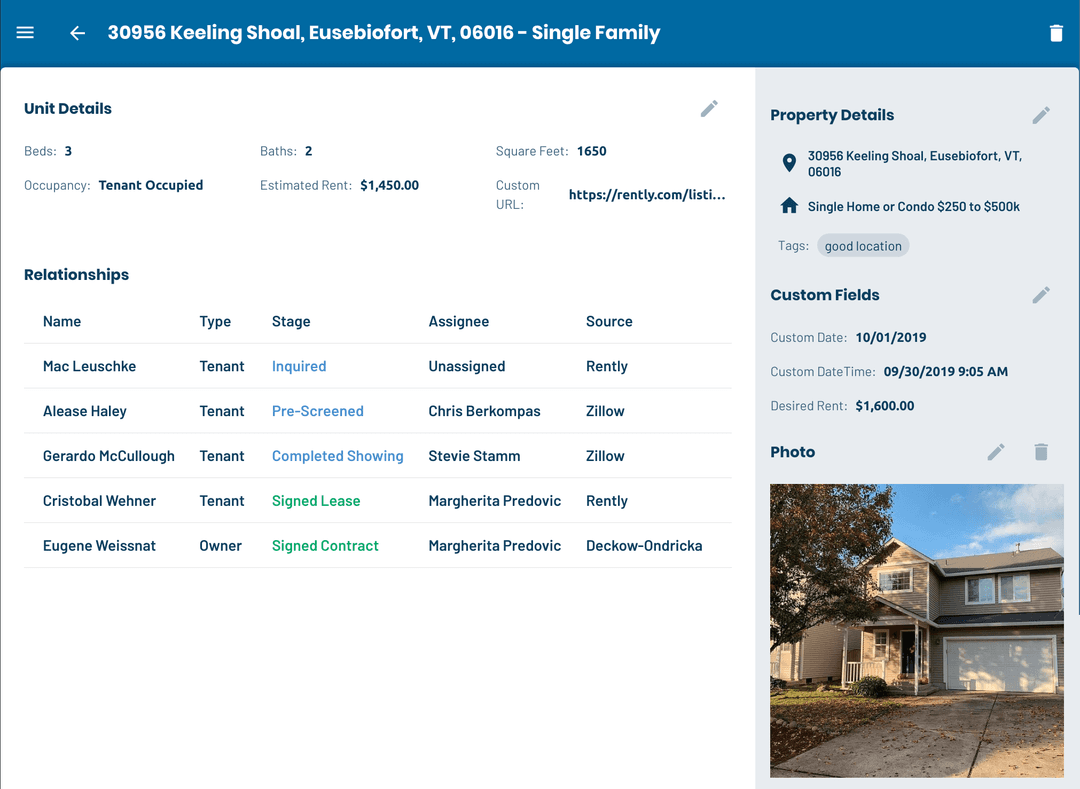Click the home icon beside property type
The image size is (1080, 789).
[789, 206]
